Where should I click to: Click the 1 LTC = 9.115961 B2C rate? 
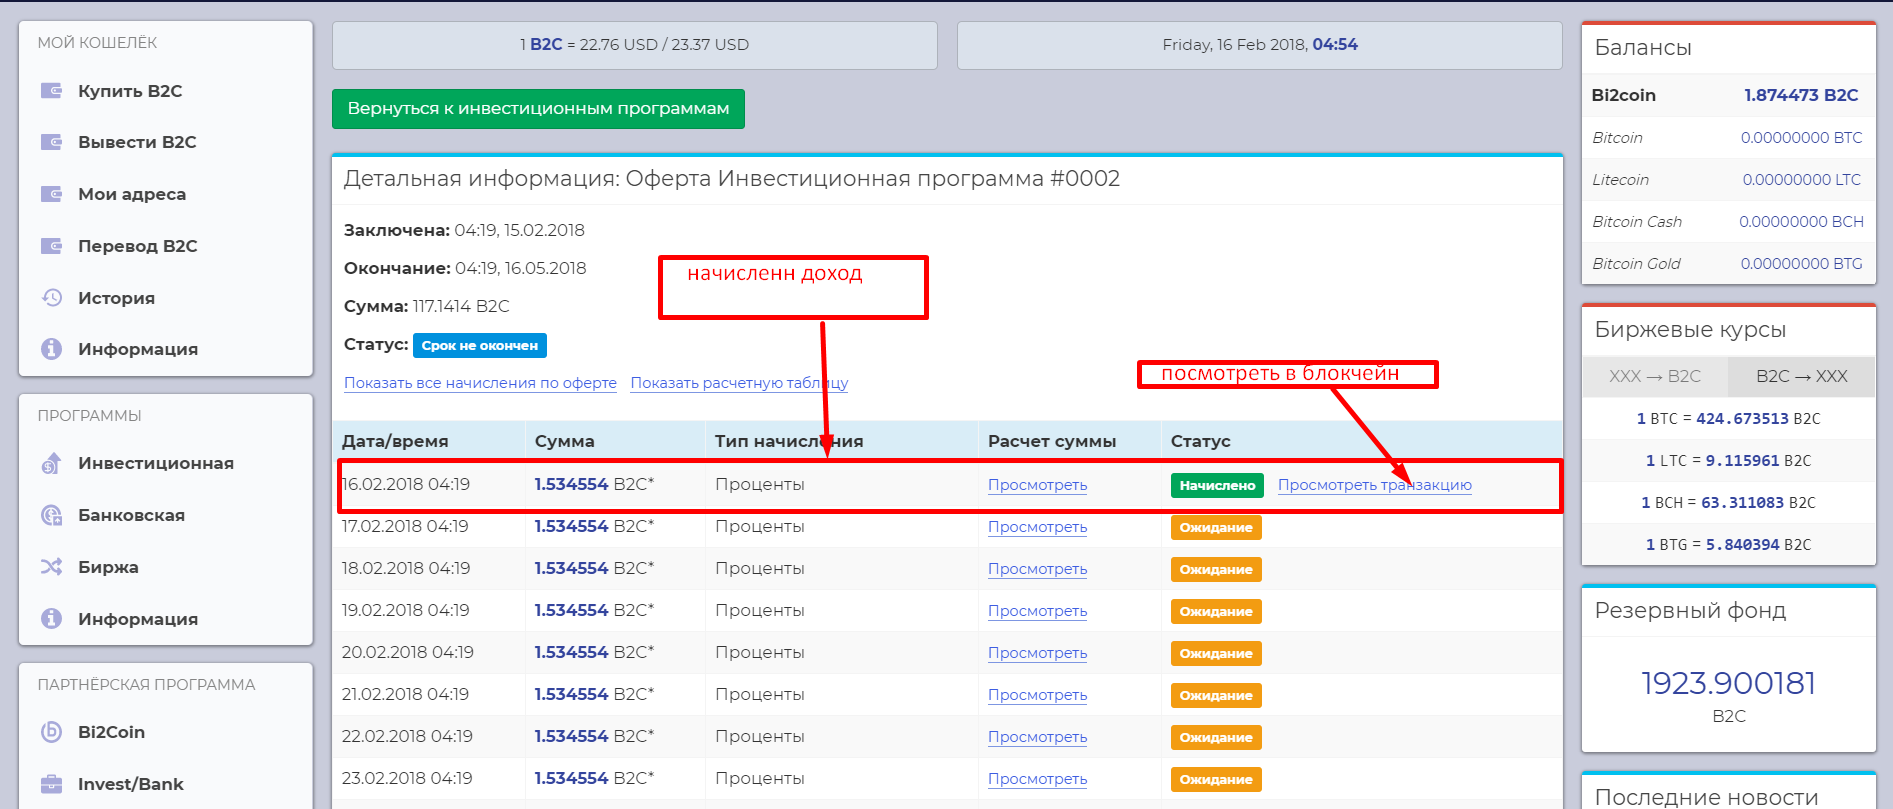[1728, 461]
